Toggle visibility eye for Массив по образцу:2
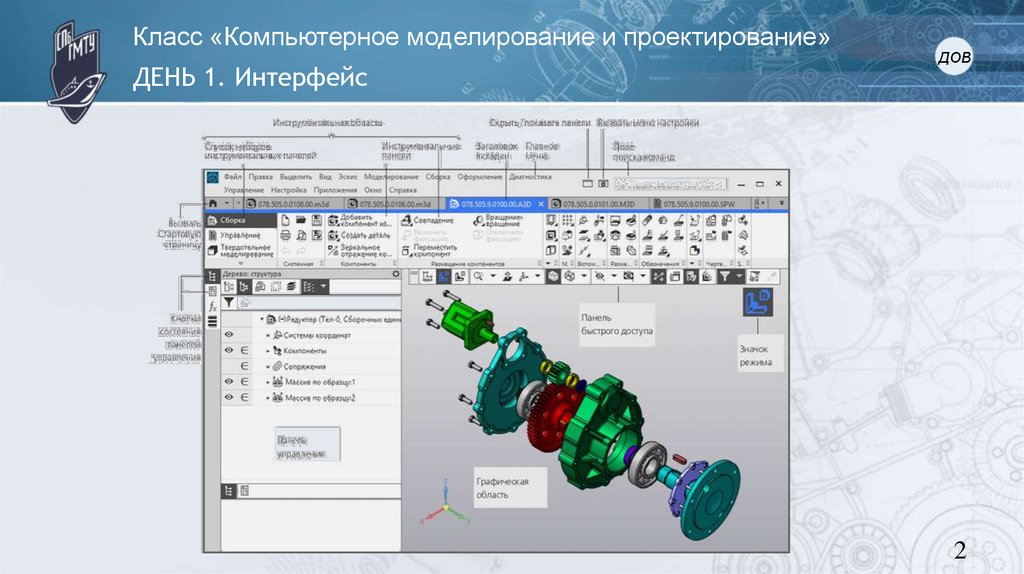 point(229,397)
